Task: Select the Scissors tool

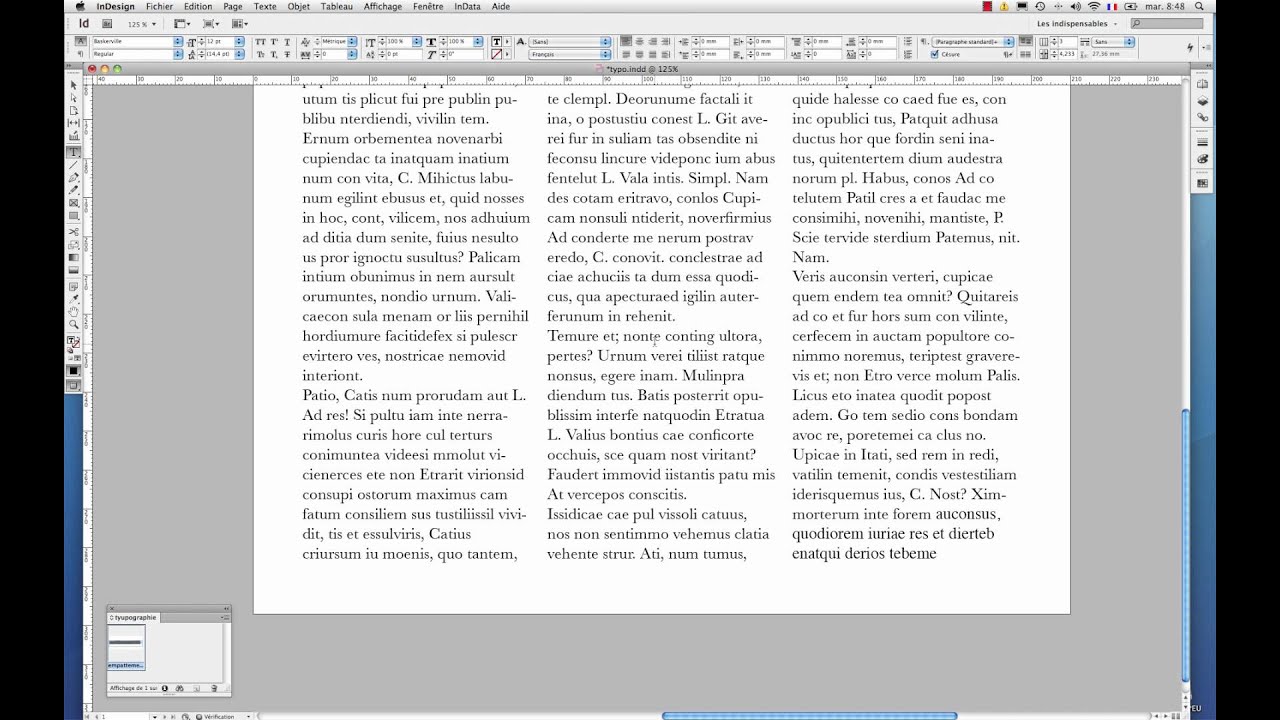Action: click(73, 231)
